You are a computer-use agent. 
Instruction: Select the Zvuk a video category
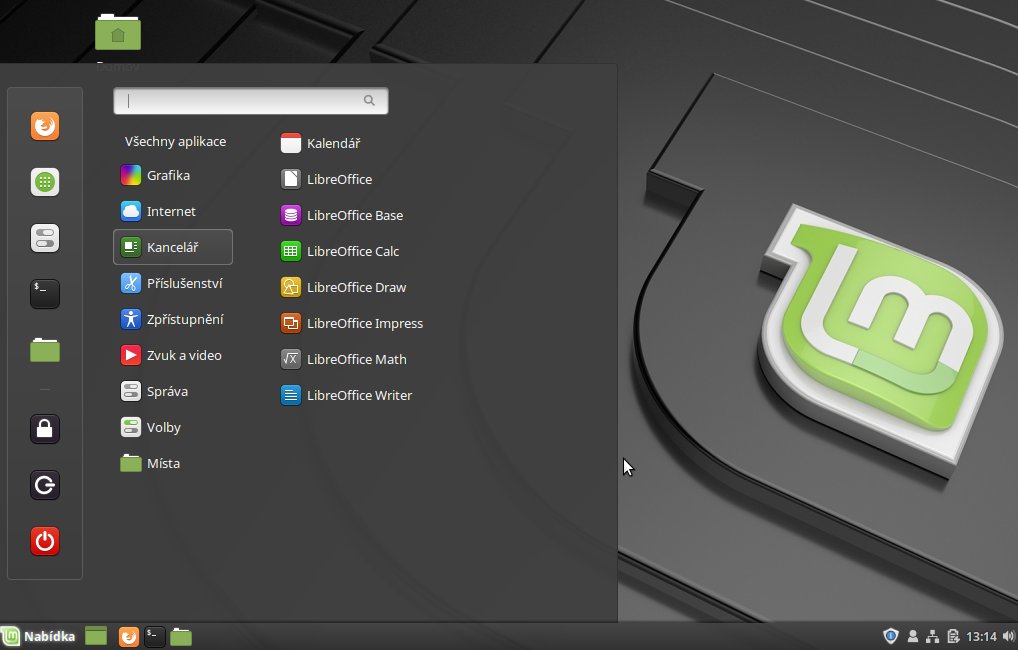(171, 355)
